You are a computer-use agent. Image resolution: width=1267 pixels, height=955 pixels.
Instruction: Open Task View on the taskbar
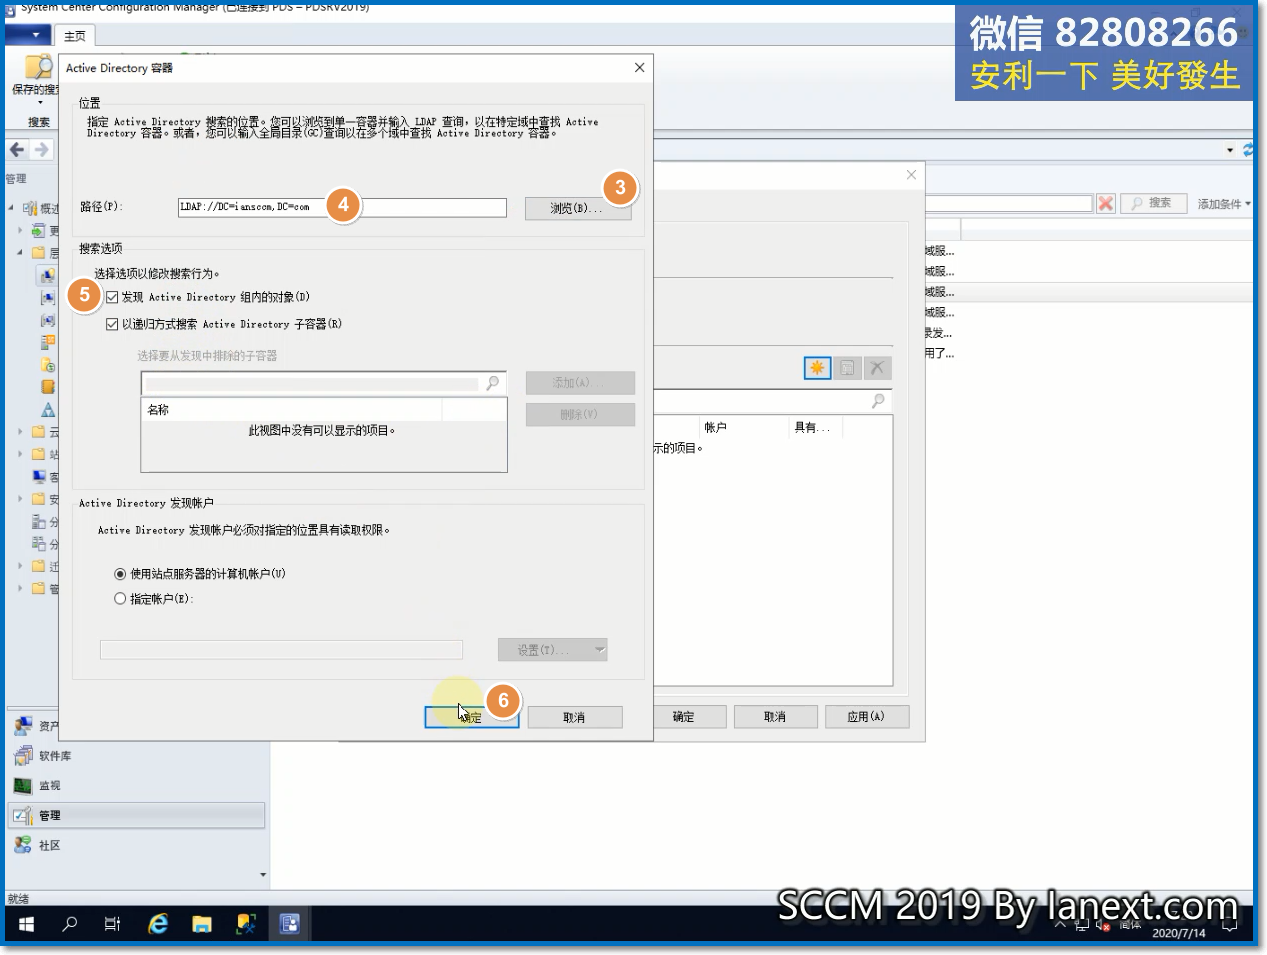pyautogui.click(x=113, y=924)
